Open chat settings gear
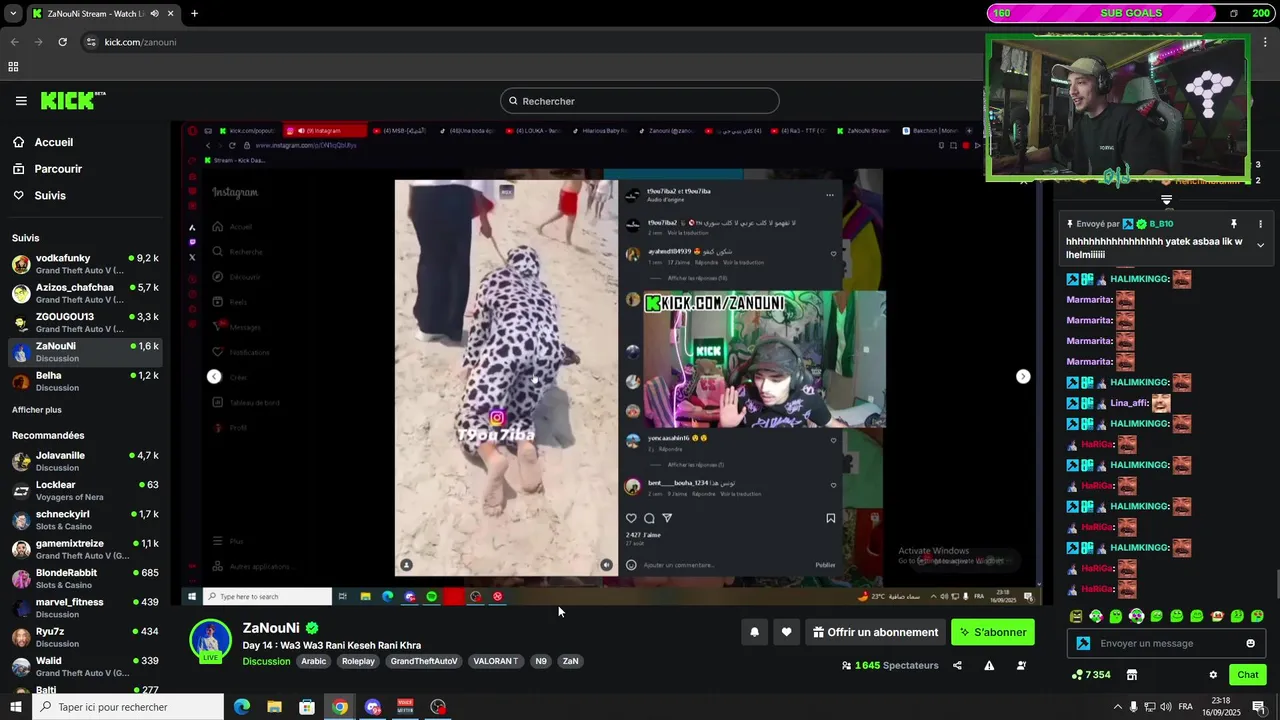Image resolution: width=1280 pixels, height=720 pixels. pyautogui.click(x=1213, y=675)
